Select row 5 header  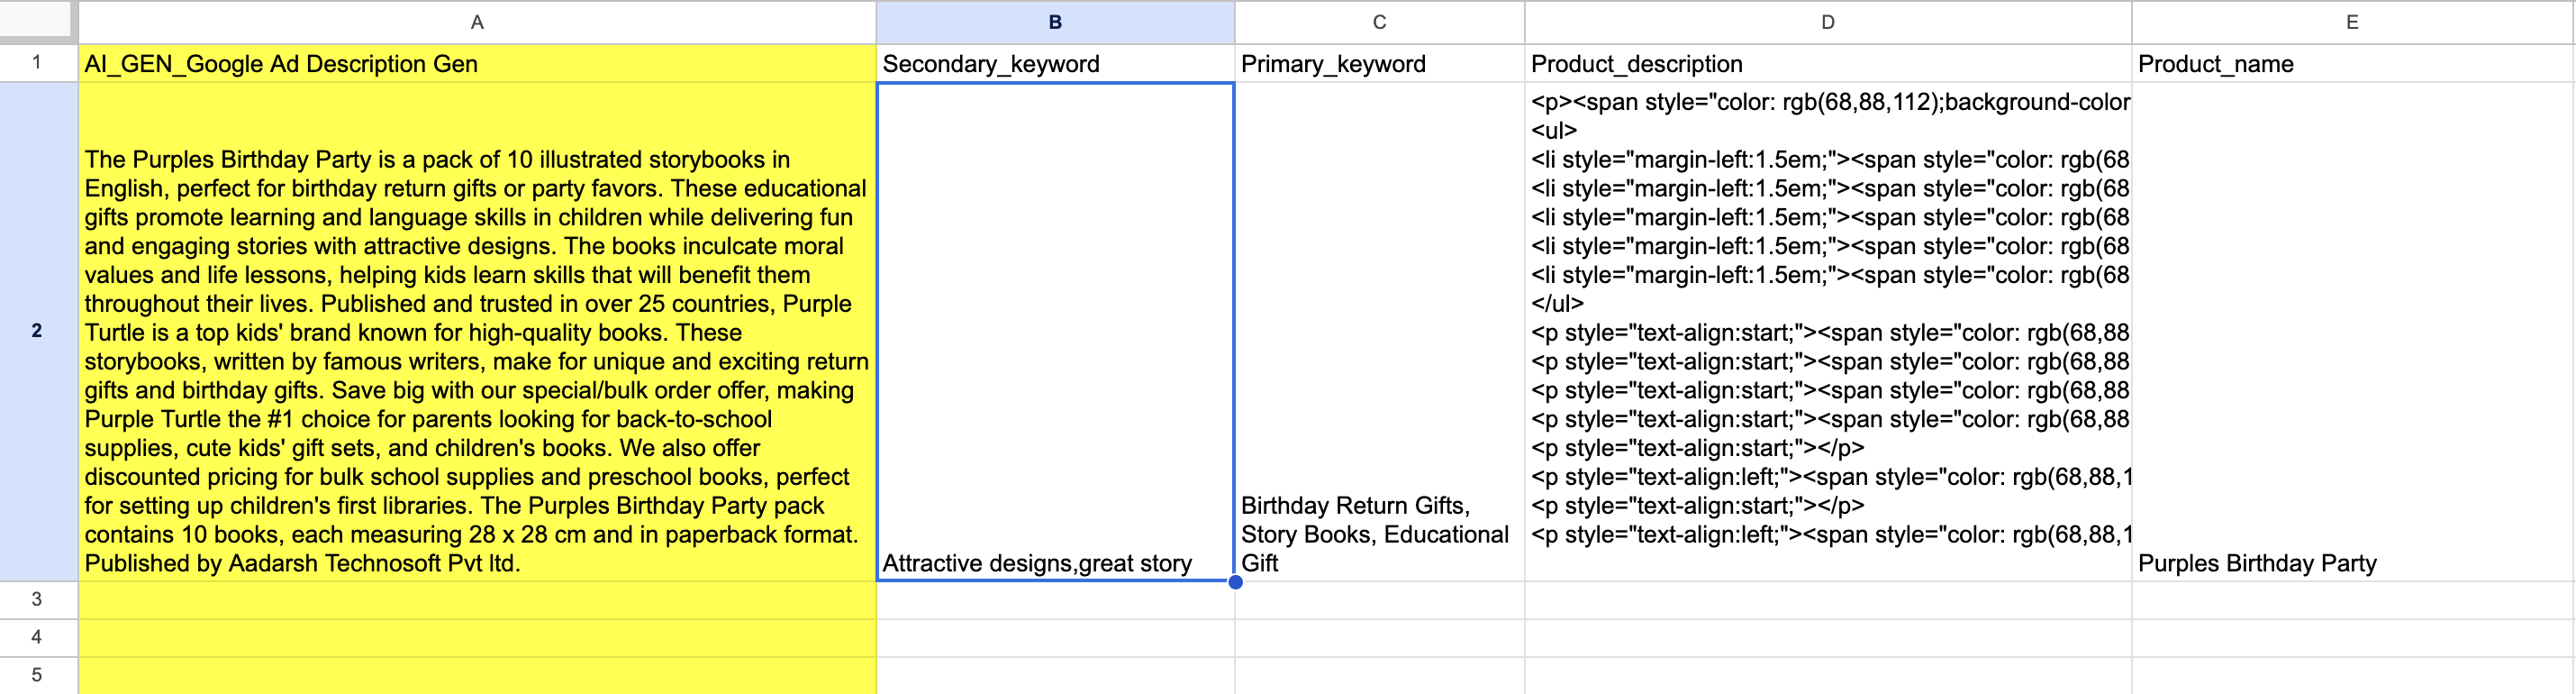pyautogui.click(x=38, y=675)
